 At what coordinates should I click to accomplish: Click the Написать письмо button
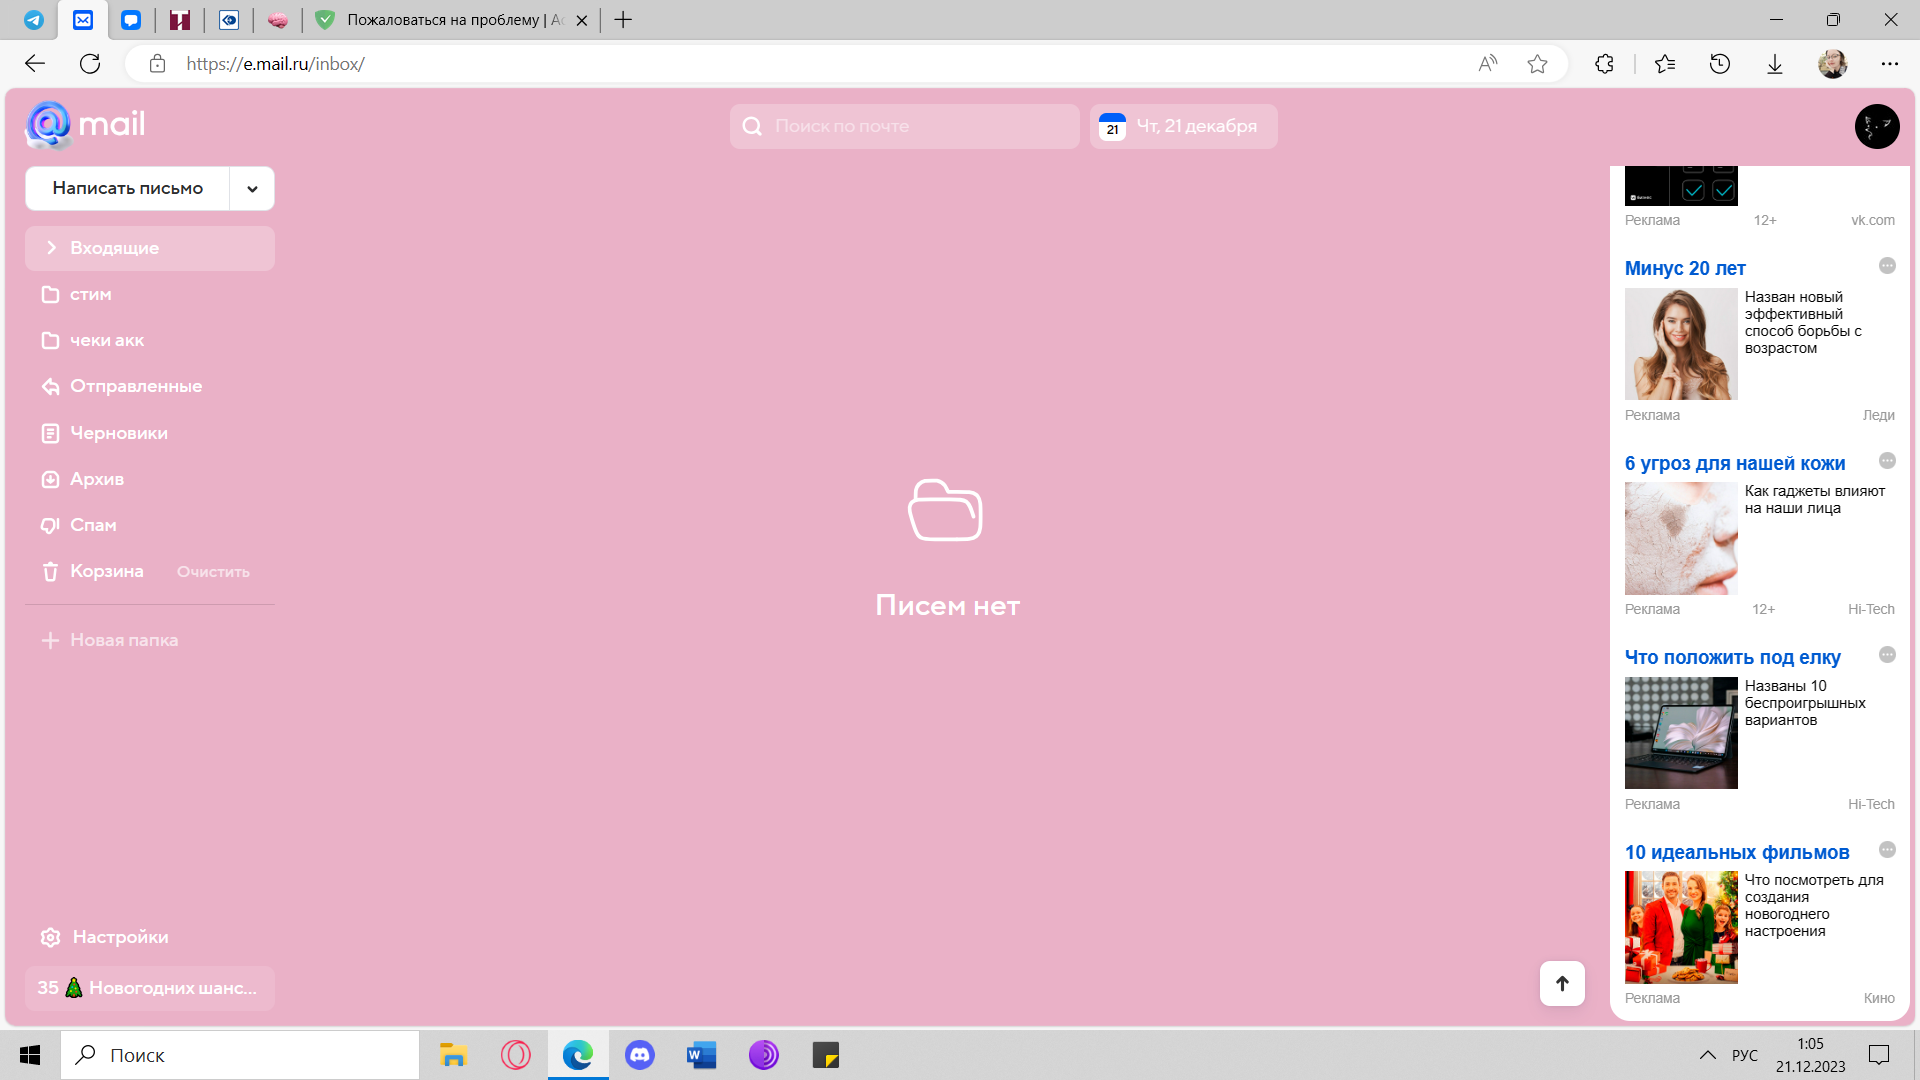coord(128,188)
